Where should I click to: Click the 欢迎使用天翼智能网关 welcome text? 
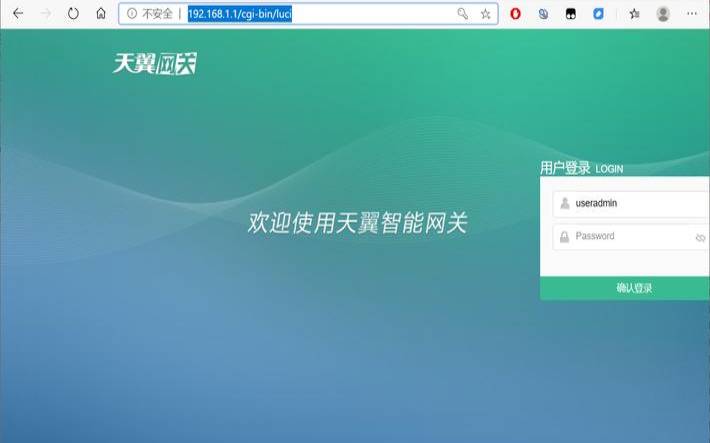[357, 223]
